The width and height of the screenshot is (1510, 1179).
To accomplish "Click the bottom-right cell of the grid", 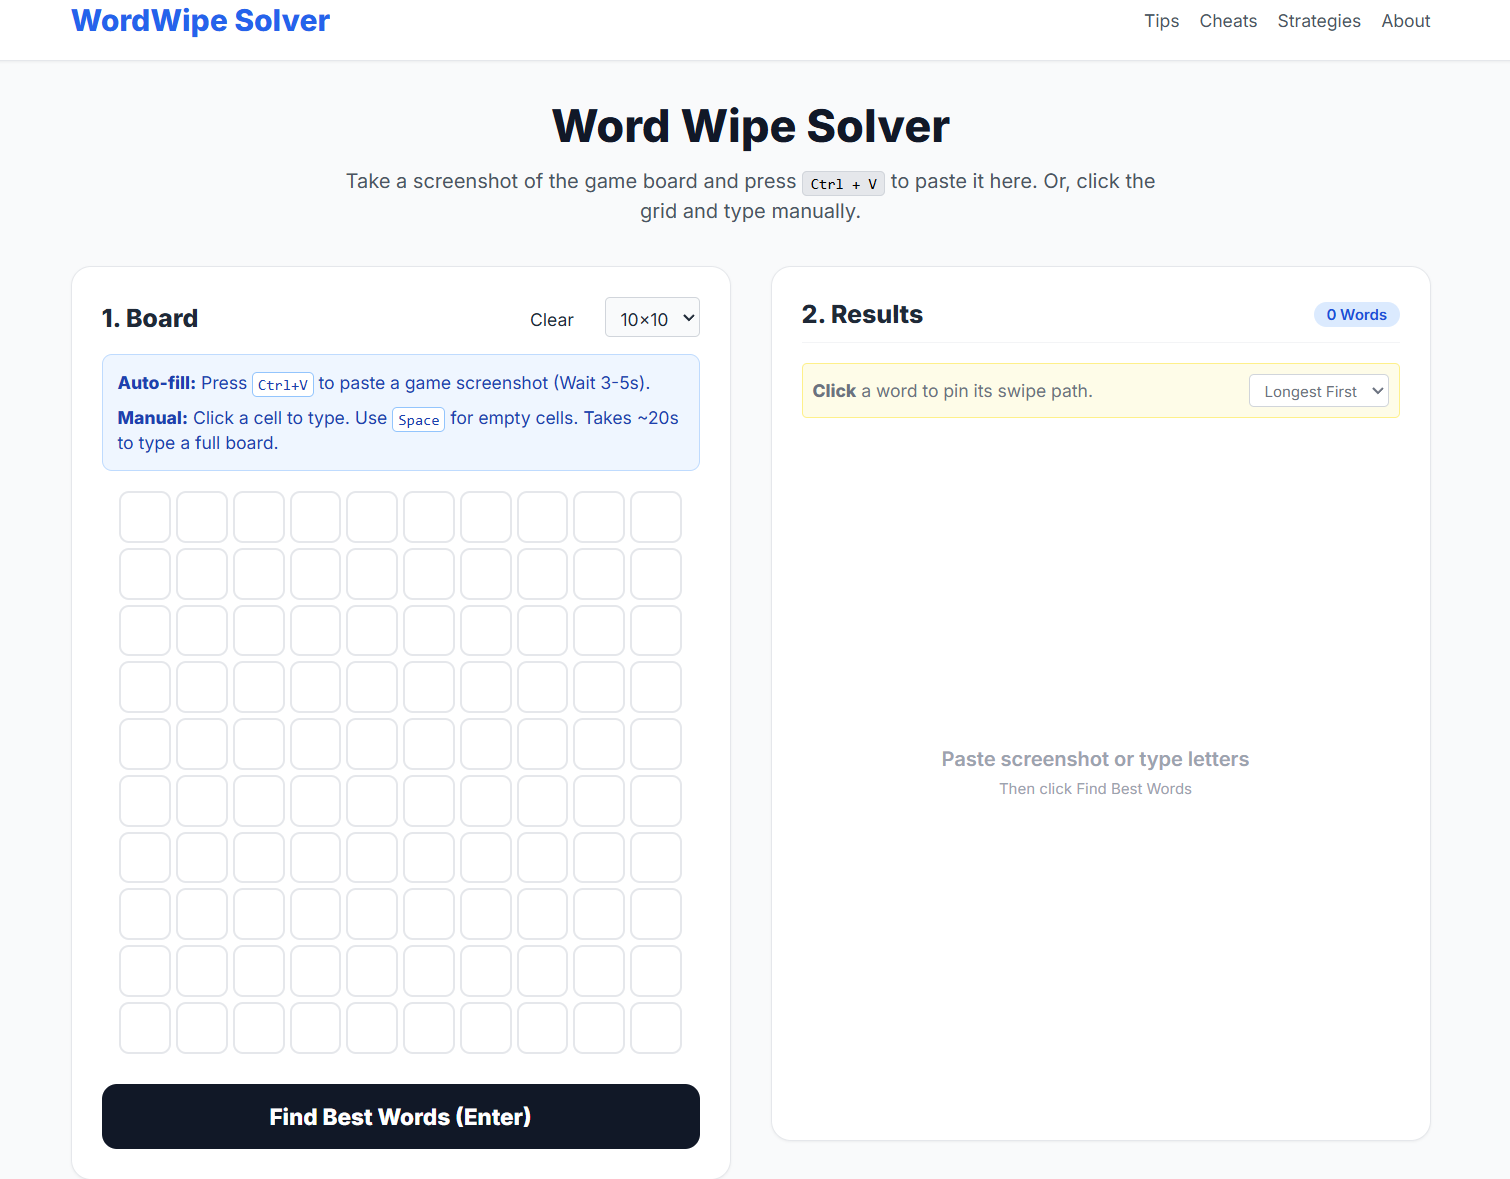I will point(655,1028).
